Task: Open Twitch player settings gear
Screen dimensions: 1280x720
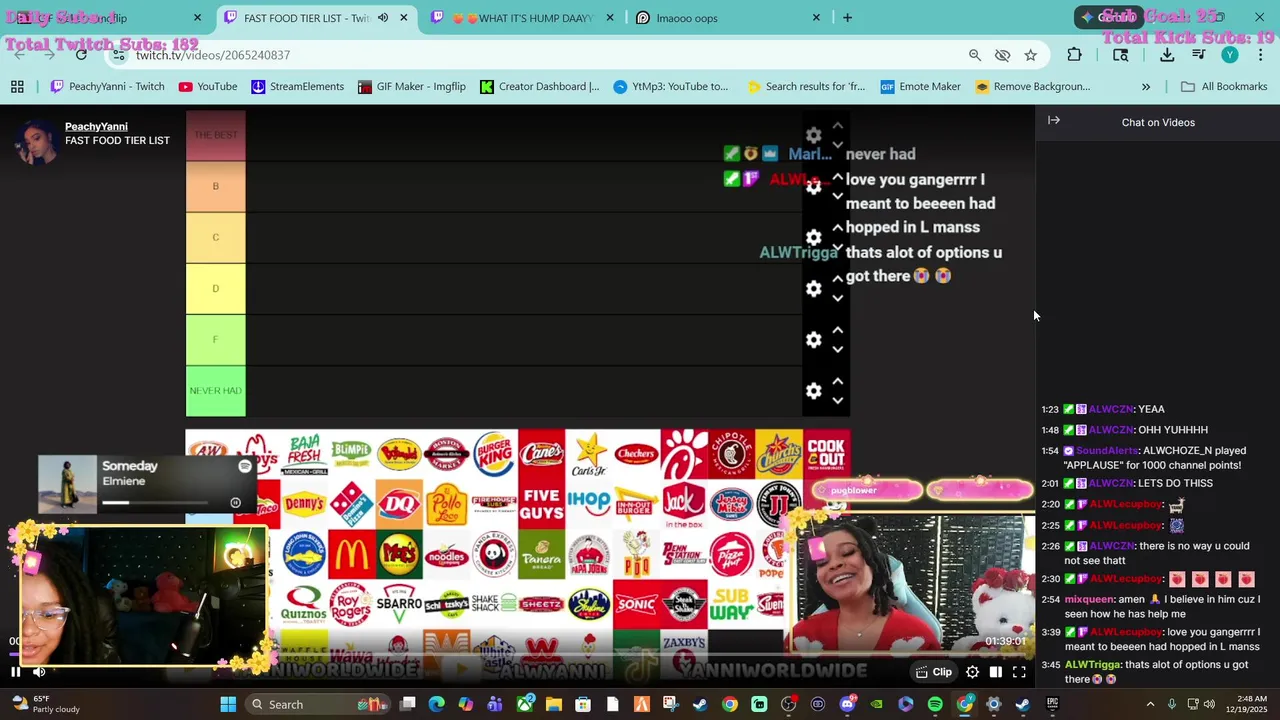Action: click(972, 672)
